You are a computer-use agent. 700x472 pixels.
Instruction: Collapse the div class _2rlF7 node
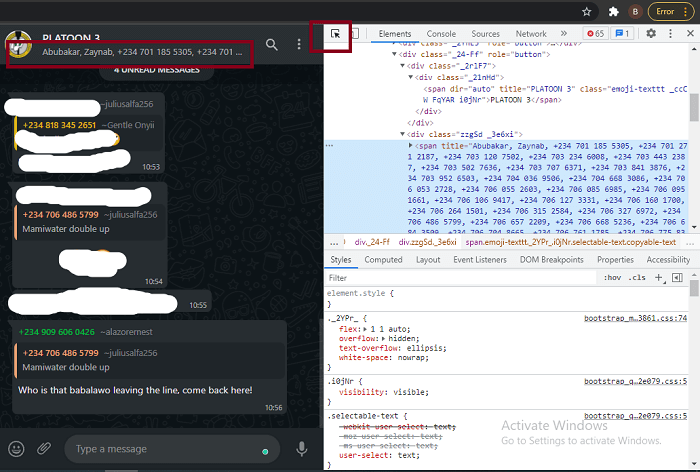[402, 66]
